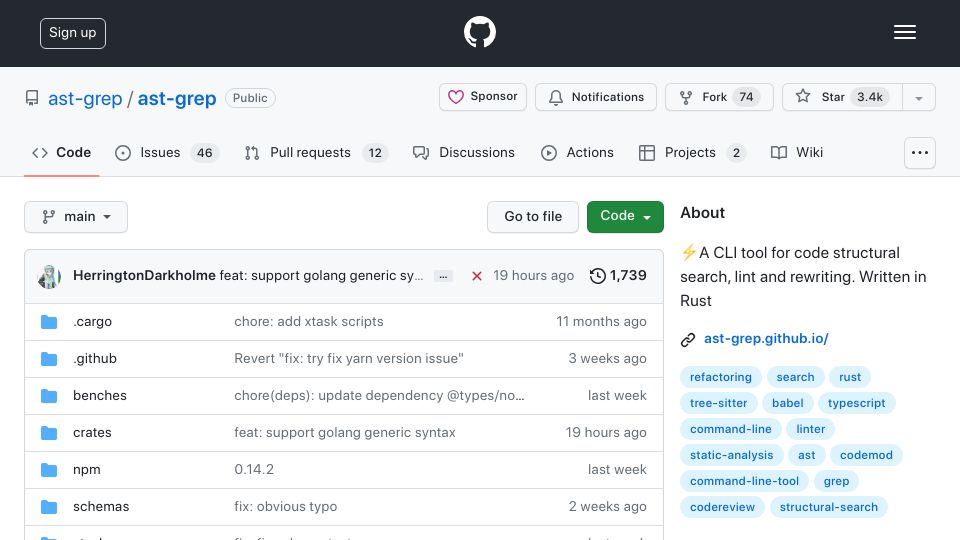Open the Issues tab
Viewport: 960px width, 540px height.
(167, 152)
